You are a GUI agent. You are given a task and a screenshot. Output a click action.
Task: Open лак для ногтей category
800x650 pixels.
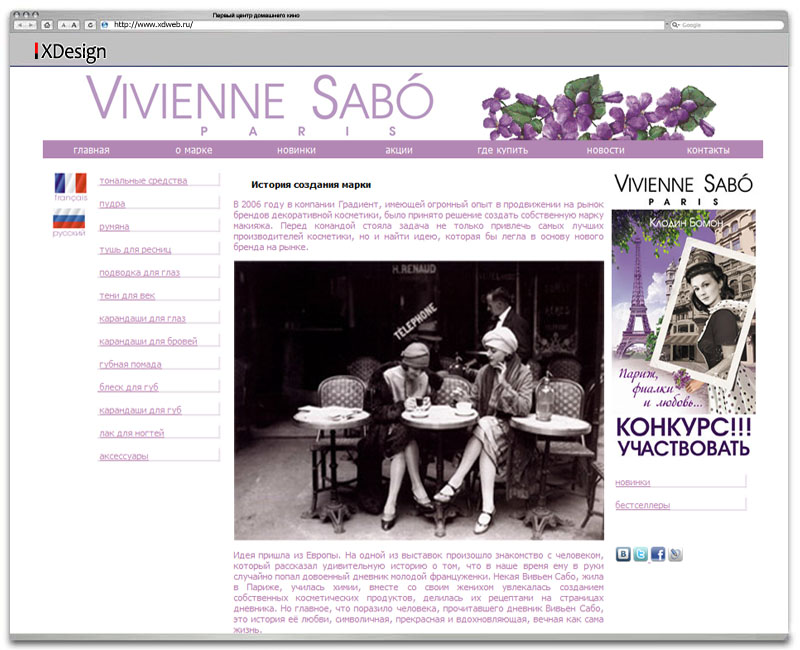pos(132,433)
